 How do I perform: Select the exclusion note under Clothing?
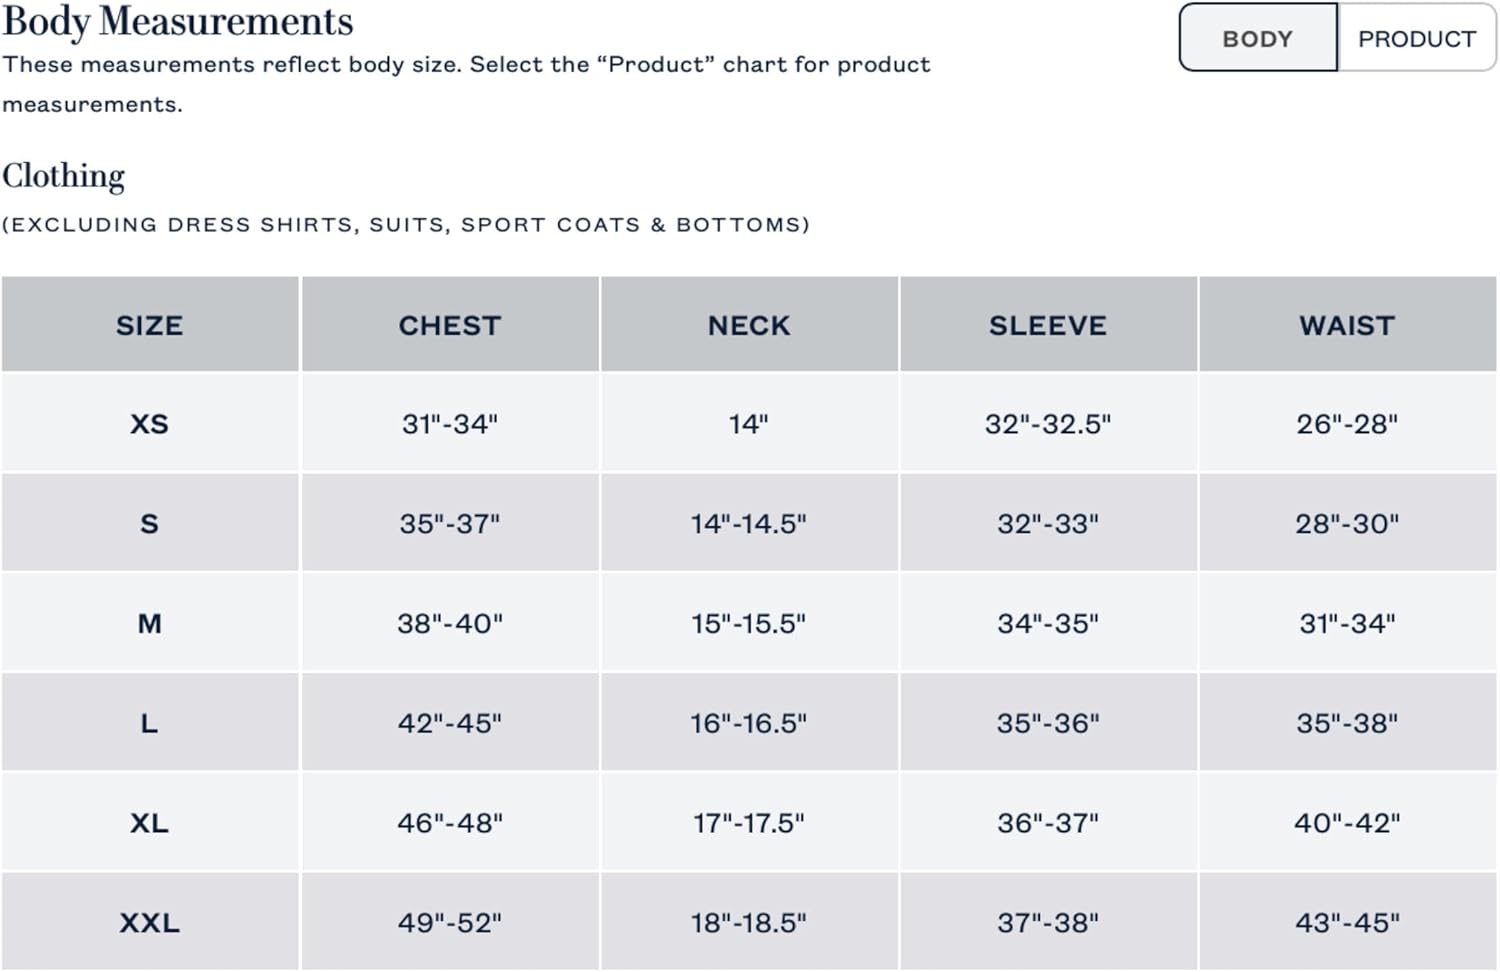tap(406, 224)
